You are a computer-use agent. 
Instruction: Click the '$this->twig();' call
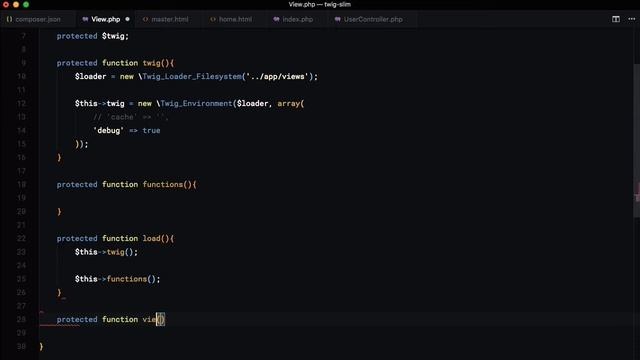106,252
